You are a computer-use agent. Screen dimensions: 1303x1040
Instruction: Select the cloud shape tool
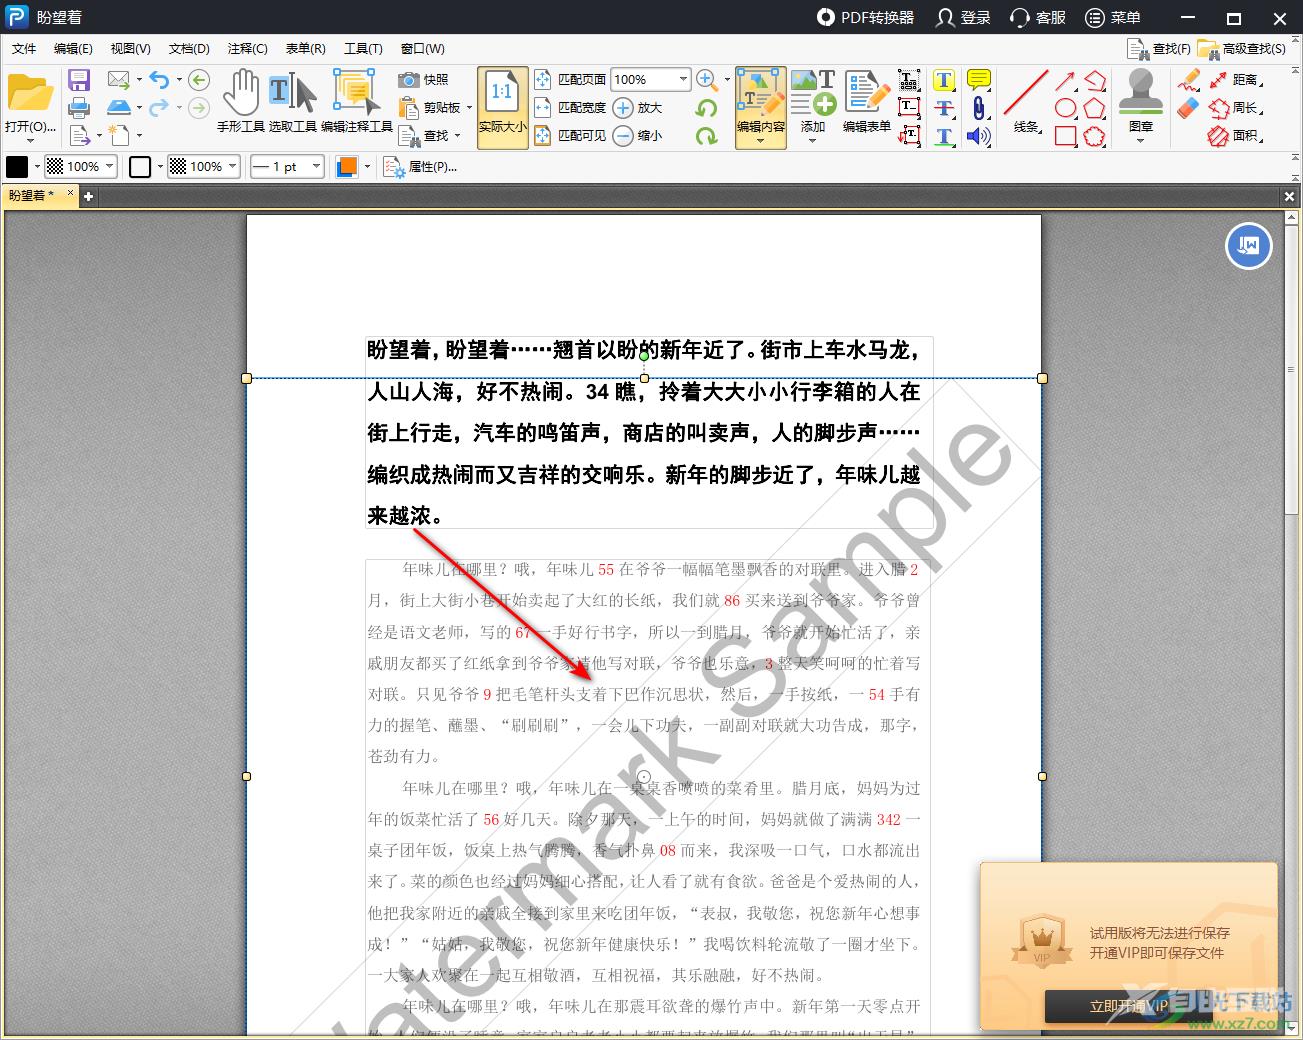click(1095, 136)
